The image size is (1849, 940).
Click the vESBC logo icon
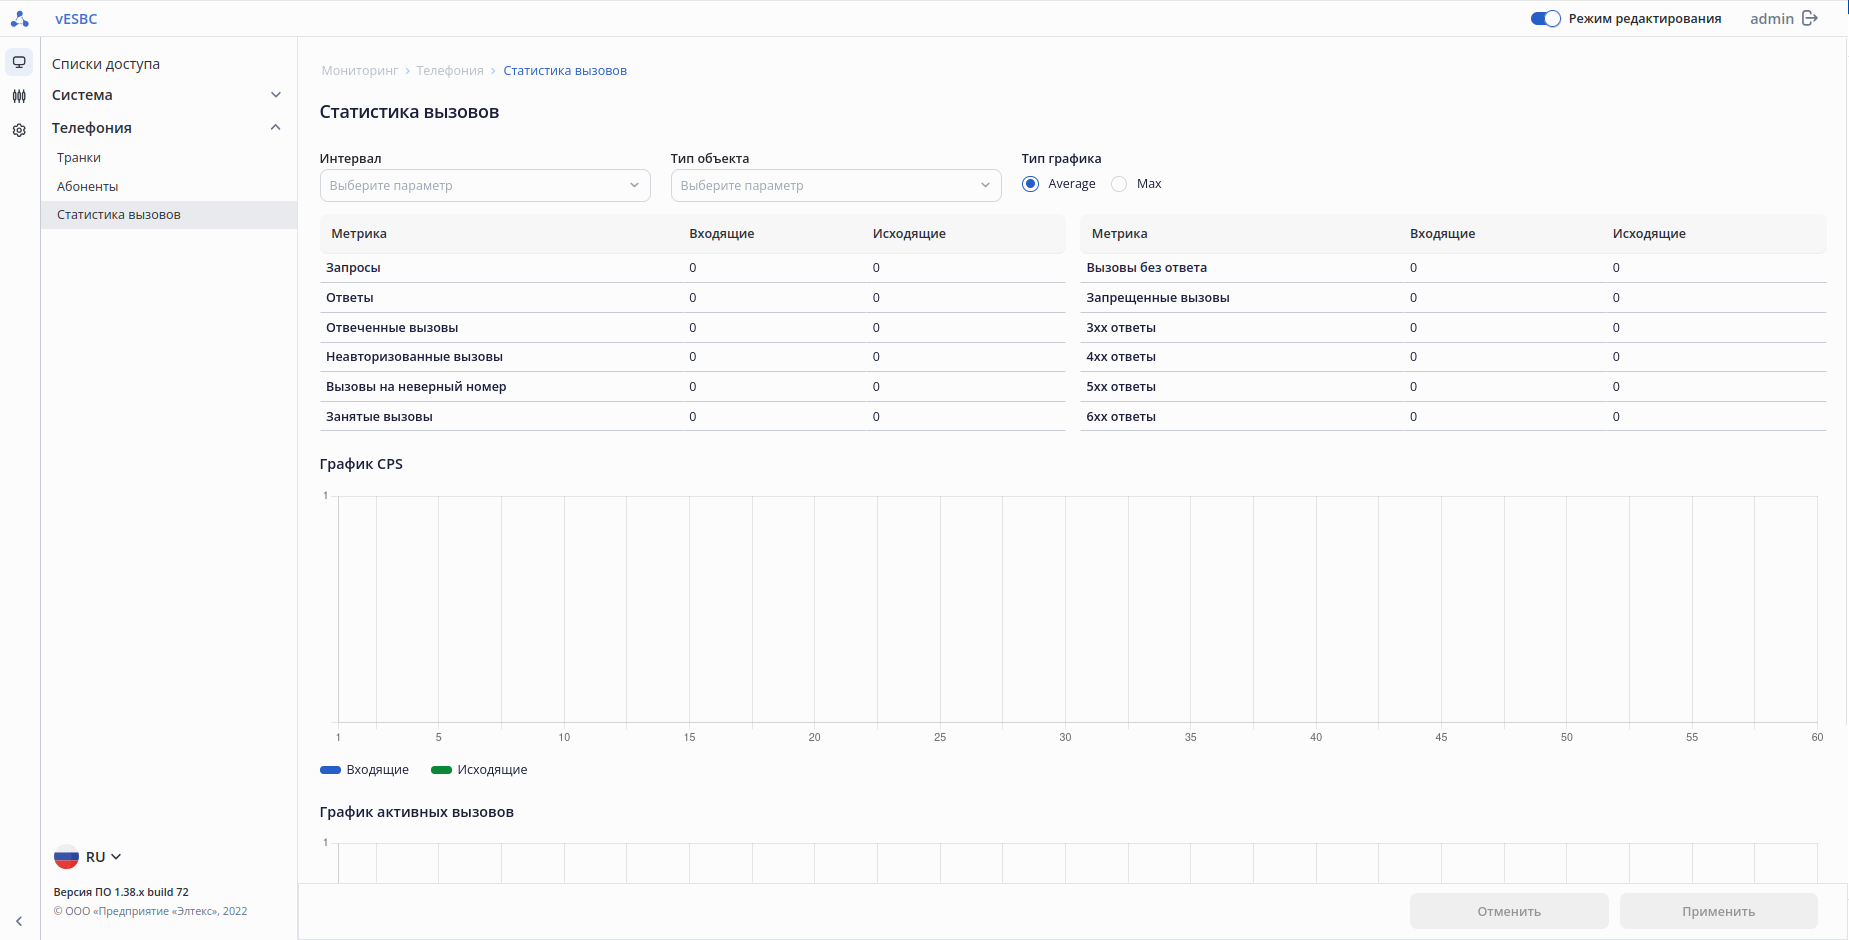[x=20, y=19]
